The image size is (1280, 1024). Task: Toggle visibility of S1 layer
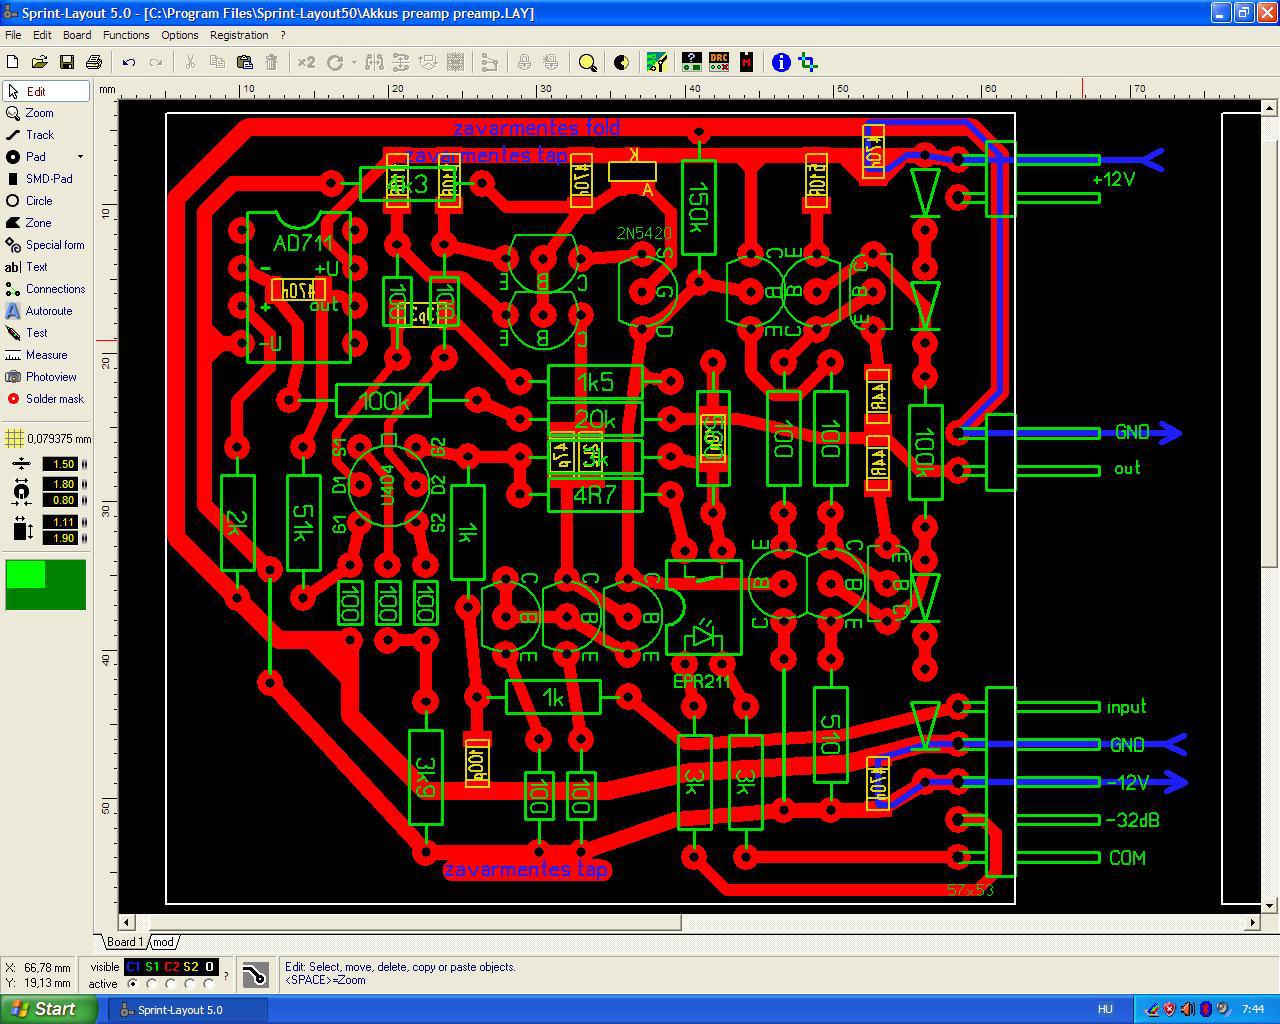click(x=152, y=967)
